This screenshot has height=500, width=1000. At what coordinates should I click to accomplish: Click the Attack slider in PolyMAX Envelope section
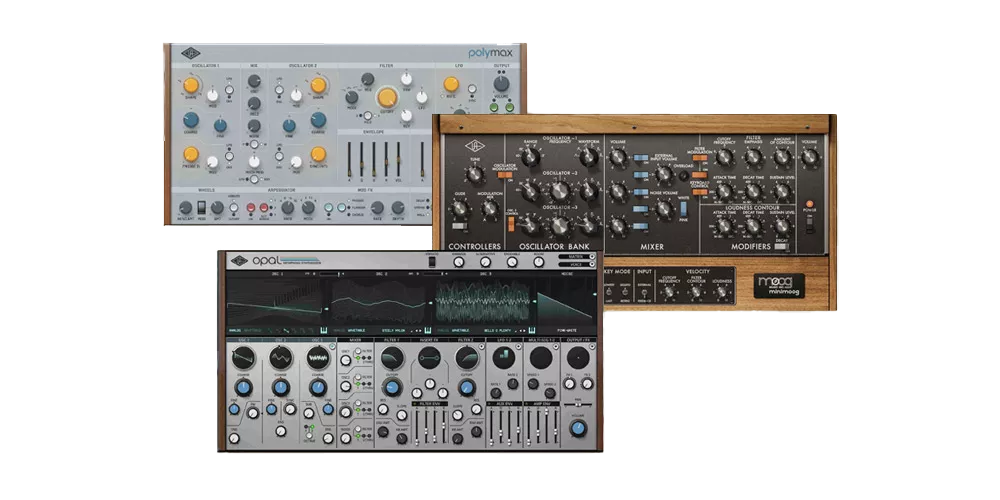(x=349, y=159)
